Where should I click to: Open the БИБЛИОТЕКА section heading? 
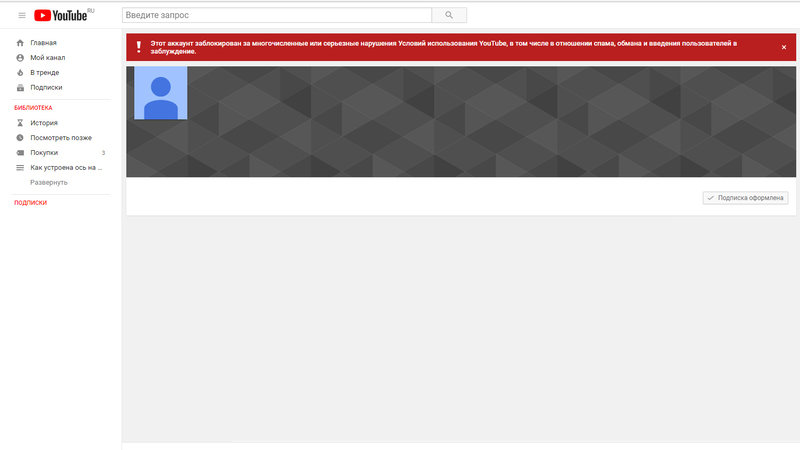tap(33, 107)
